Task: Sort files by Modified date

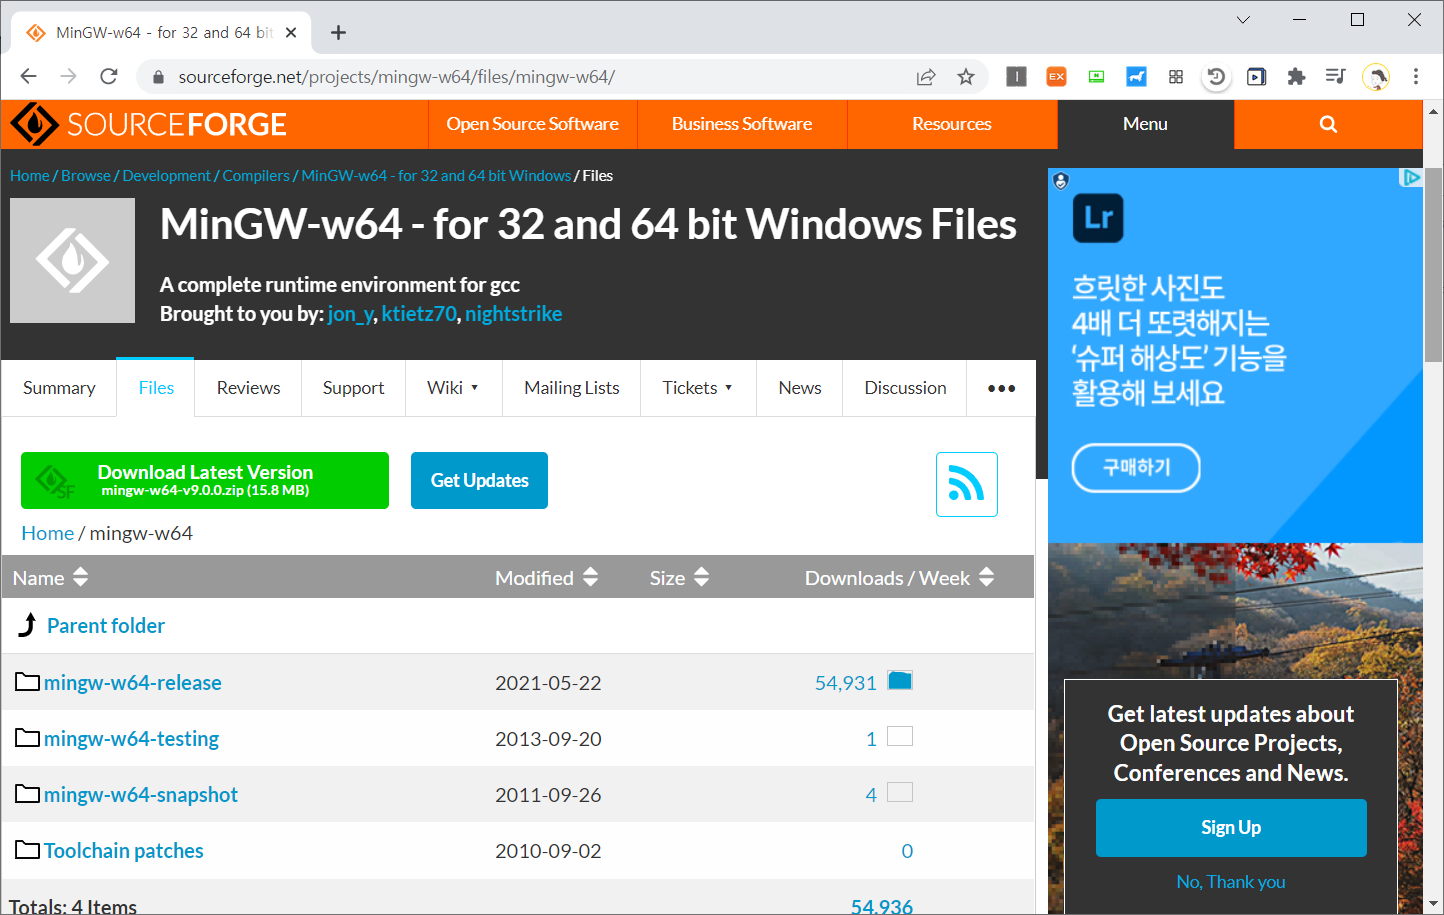Action: [546, 578]
